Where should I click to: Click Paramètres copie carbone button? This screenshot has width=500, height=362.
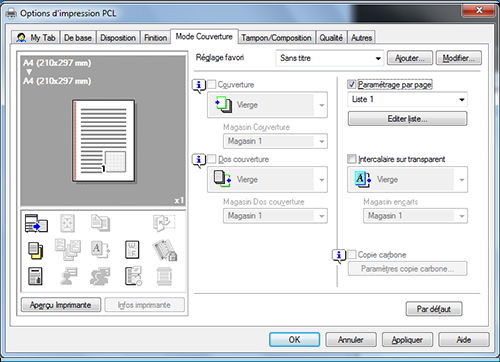(x=407, y=269)
